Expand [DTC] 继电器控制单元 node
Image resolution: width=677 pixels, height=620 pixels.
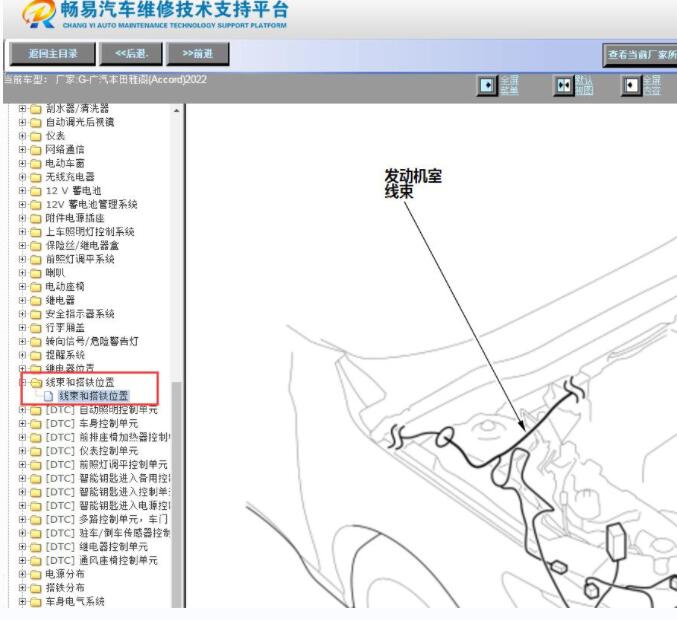tap(22, 547)
